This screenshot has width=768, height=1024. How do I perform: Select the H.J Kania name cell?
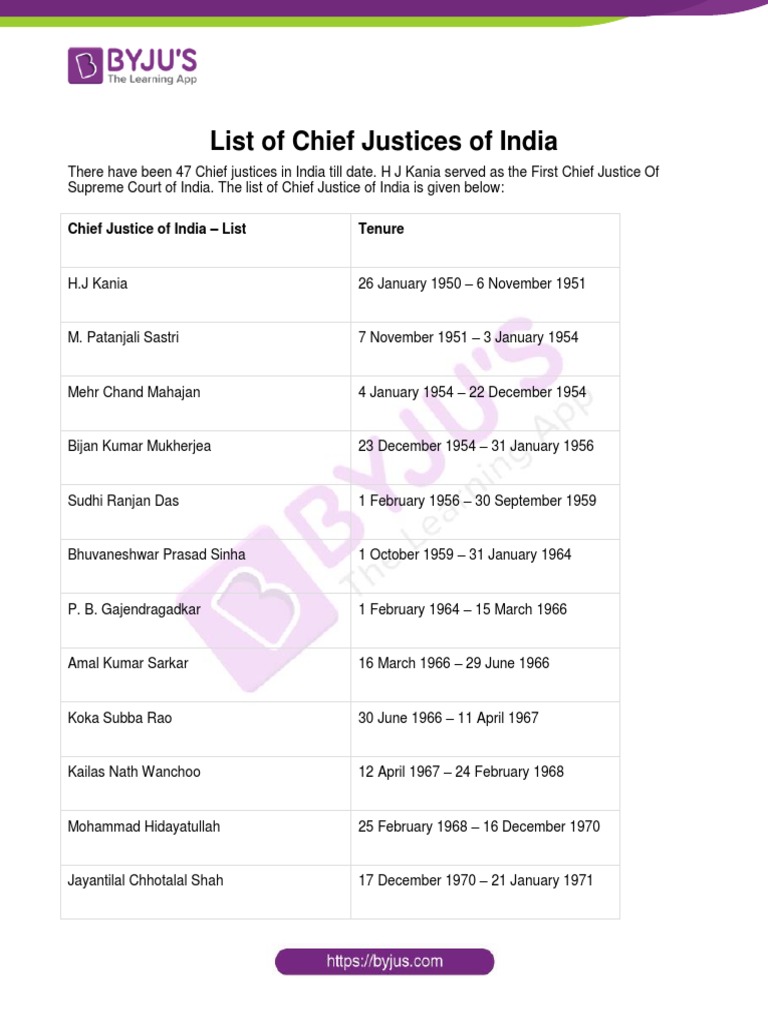click(98, 283)
